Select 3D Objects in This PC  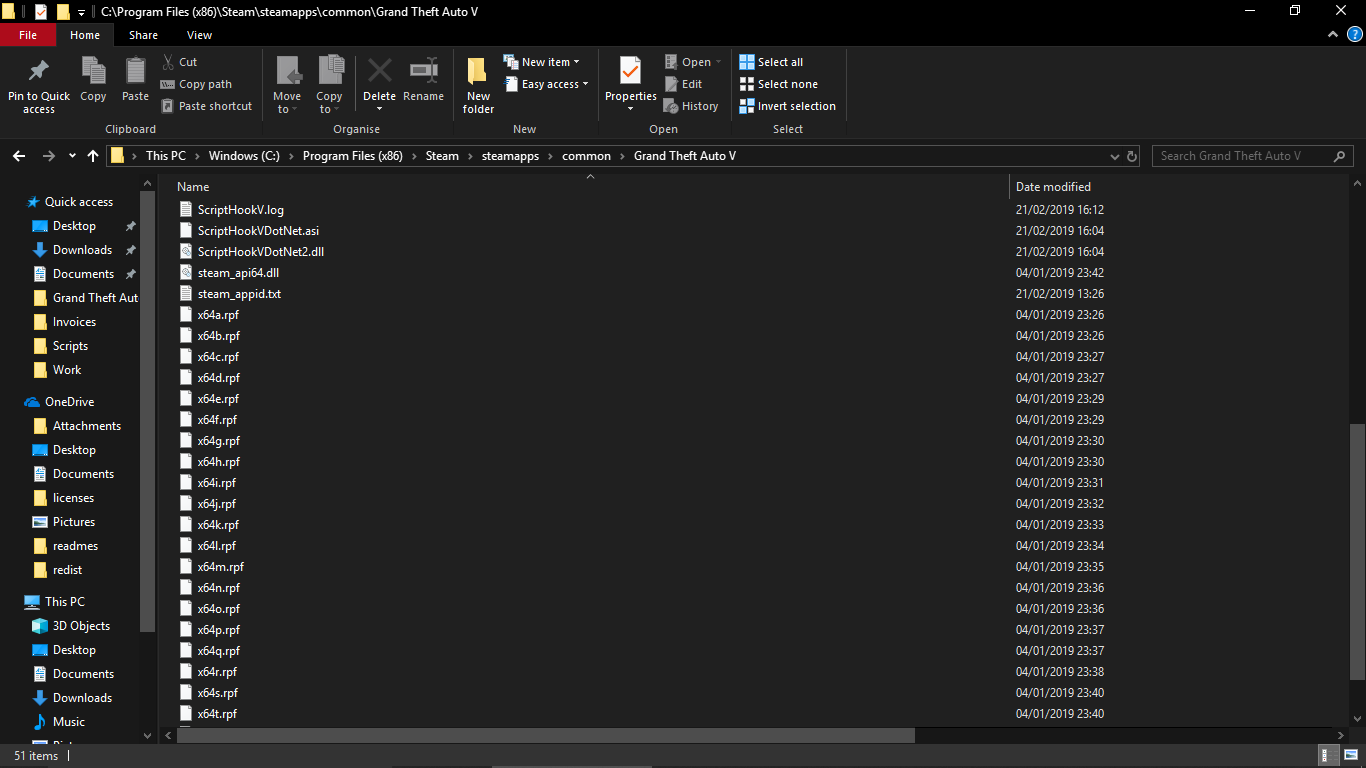81,626
